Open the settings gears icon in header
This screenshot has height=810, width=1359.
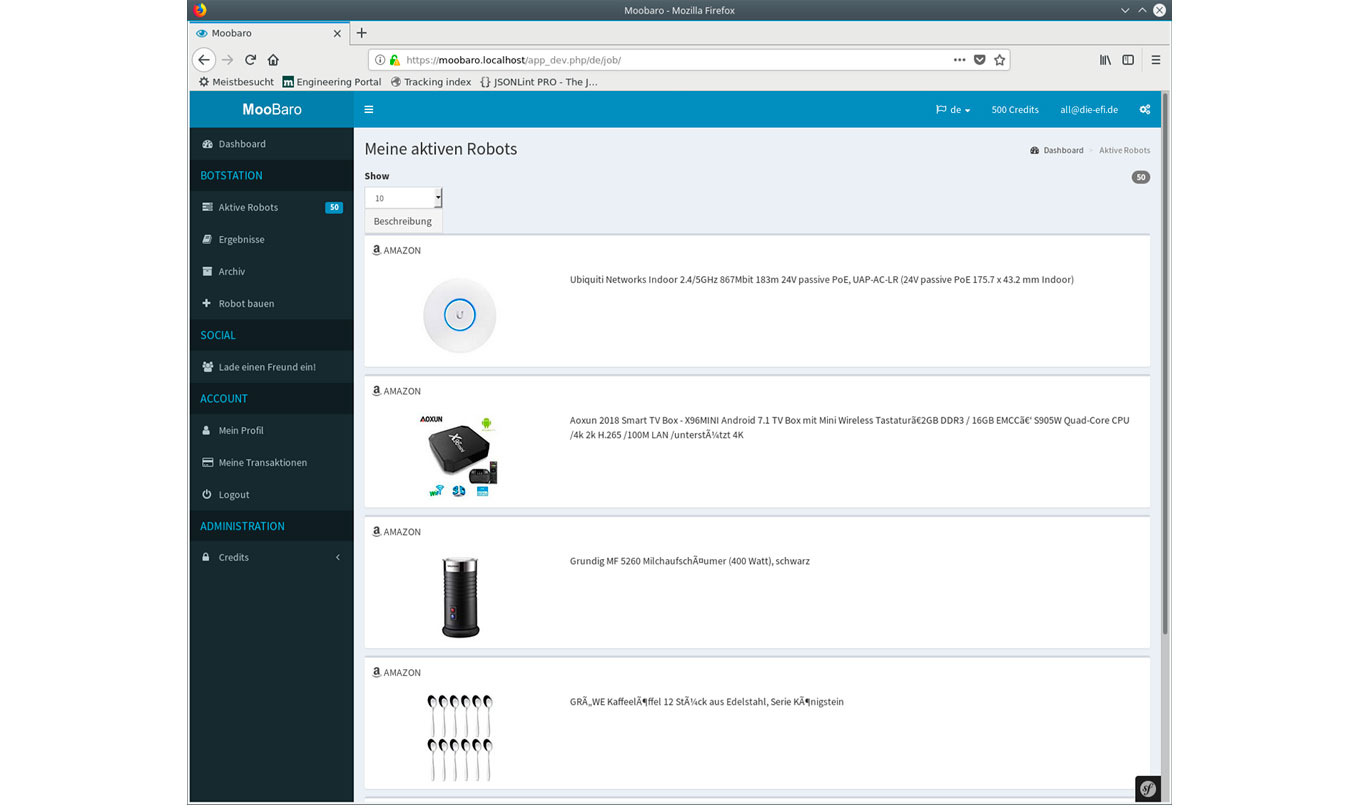[x=1145, y=110]
